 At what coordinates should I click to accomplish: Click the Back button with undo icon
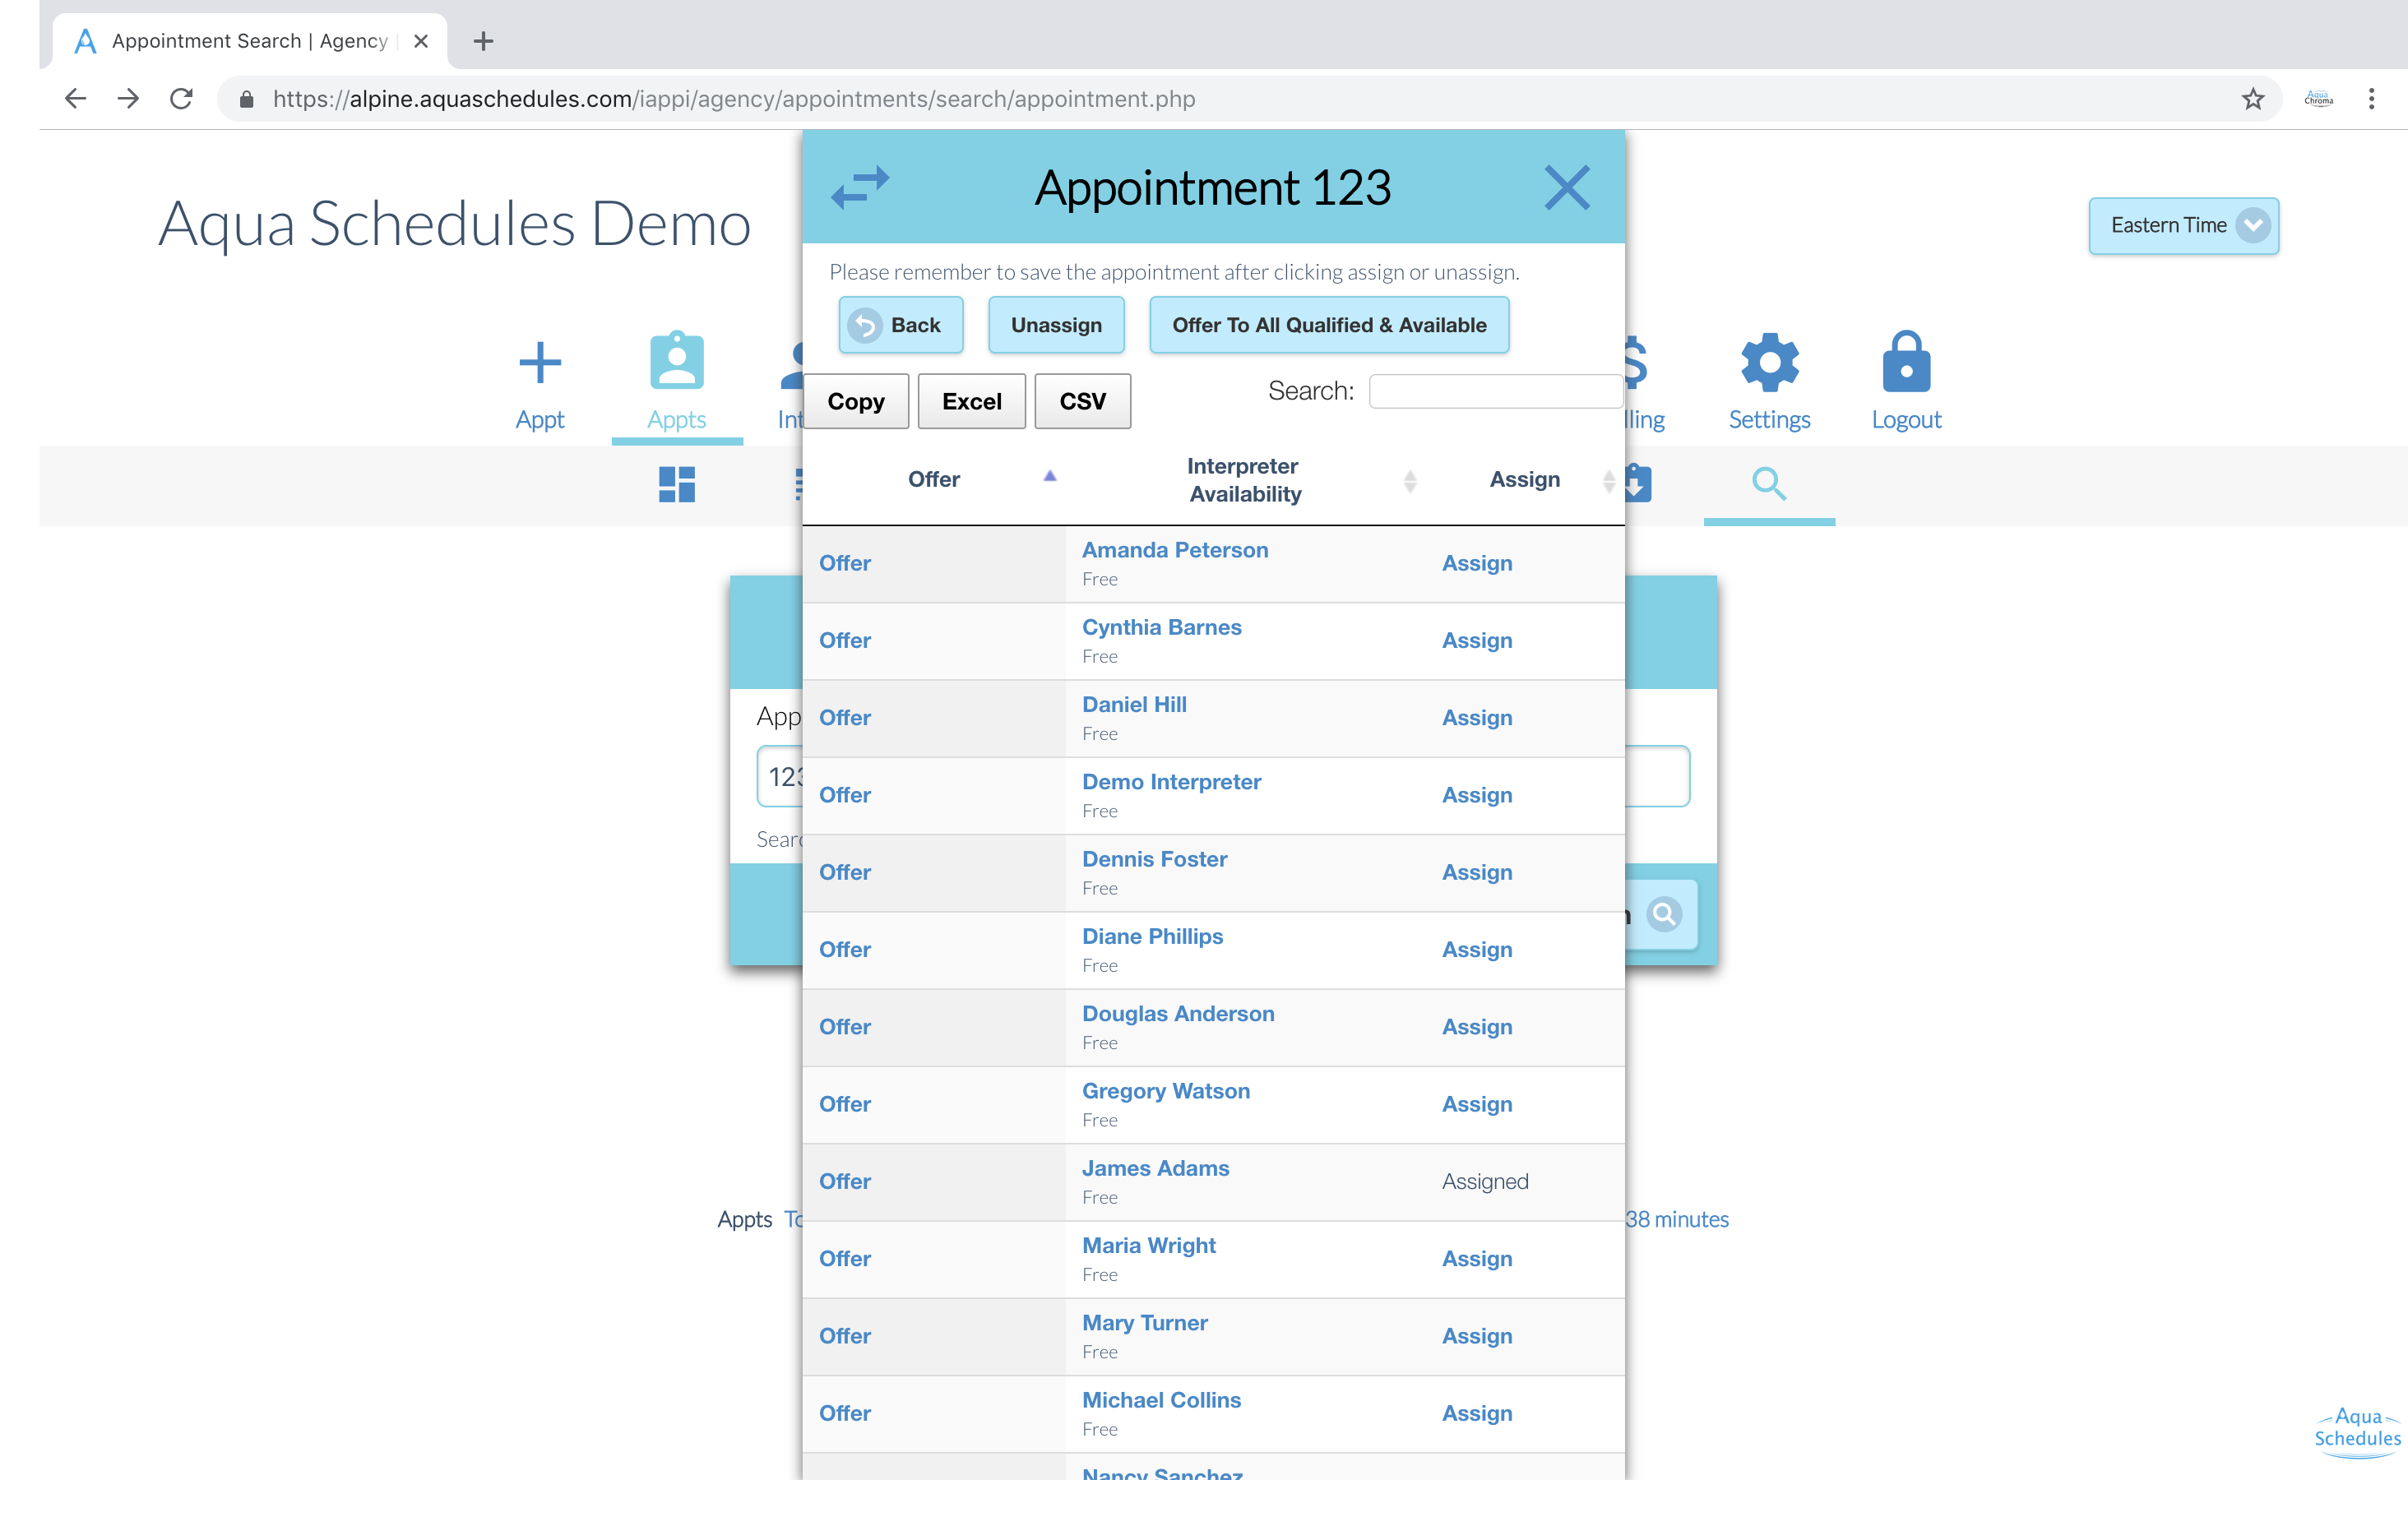coord(900,325)
